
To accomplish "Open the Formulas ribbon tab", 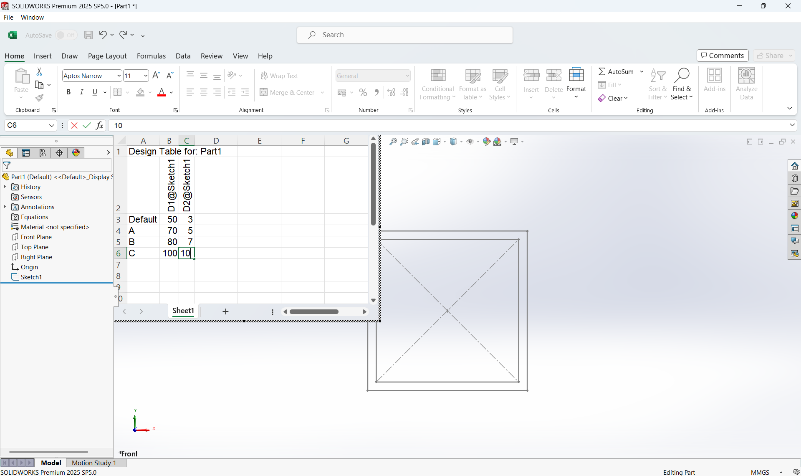I will pos(151,56).
